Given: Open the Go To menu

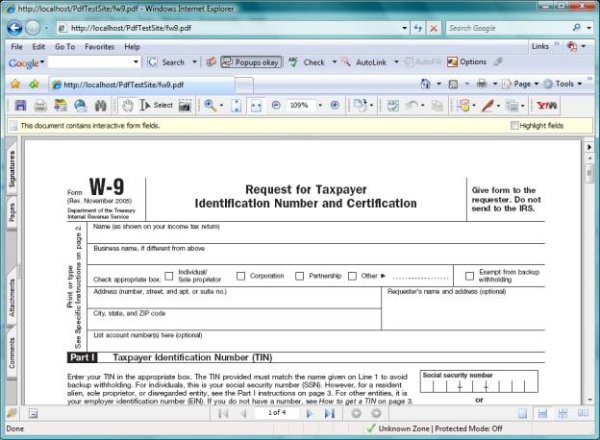Looking at the screenshot, I should click(x=65, y=47).
